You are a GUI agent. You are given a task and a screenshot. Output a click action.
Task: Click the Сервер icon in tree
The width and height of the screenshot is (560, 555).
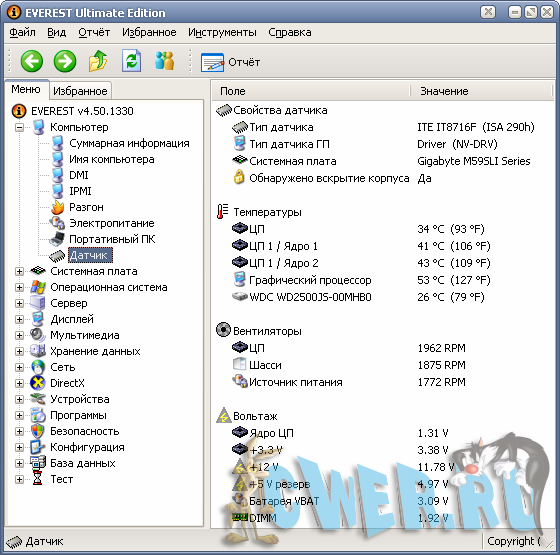[x=38, y=303]
